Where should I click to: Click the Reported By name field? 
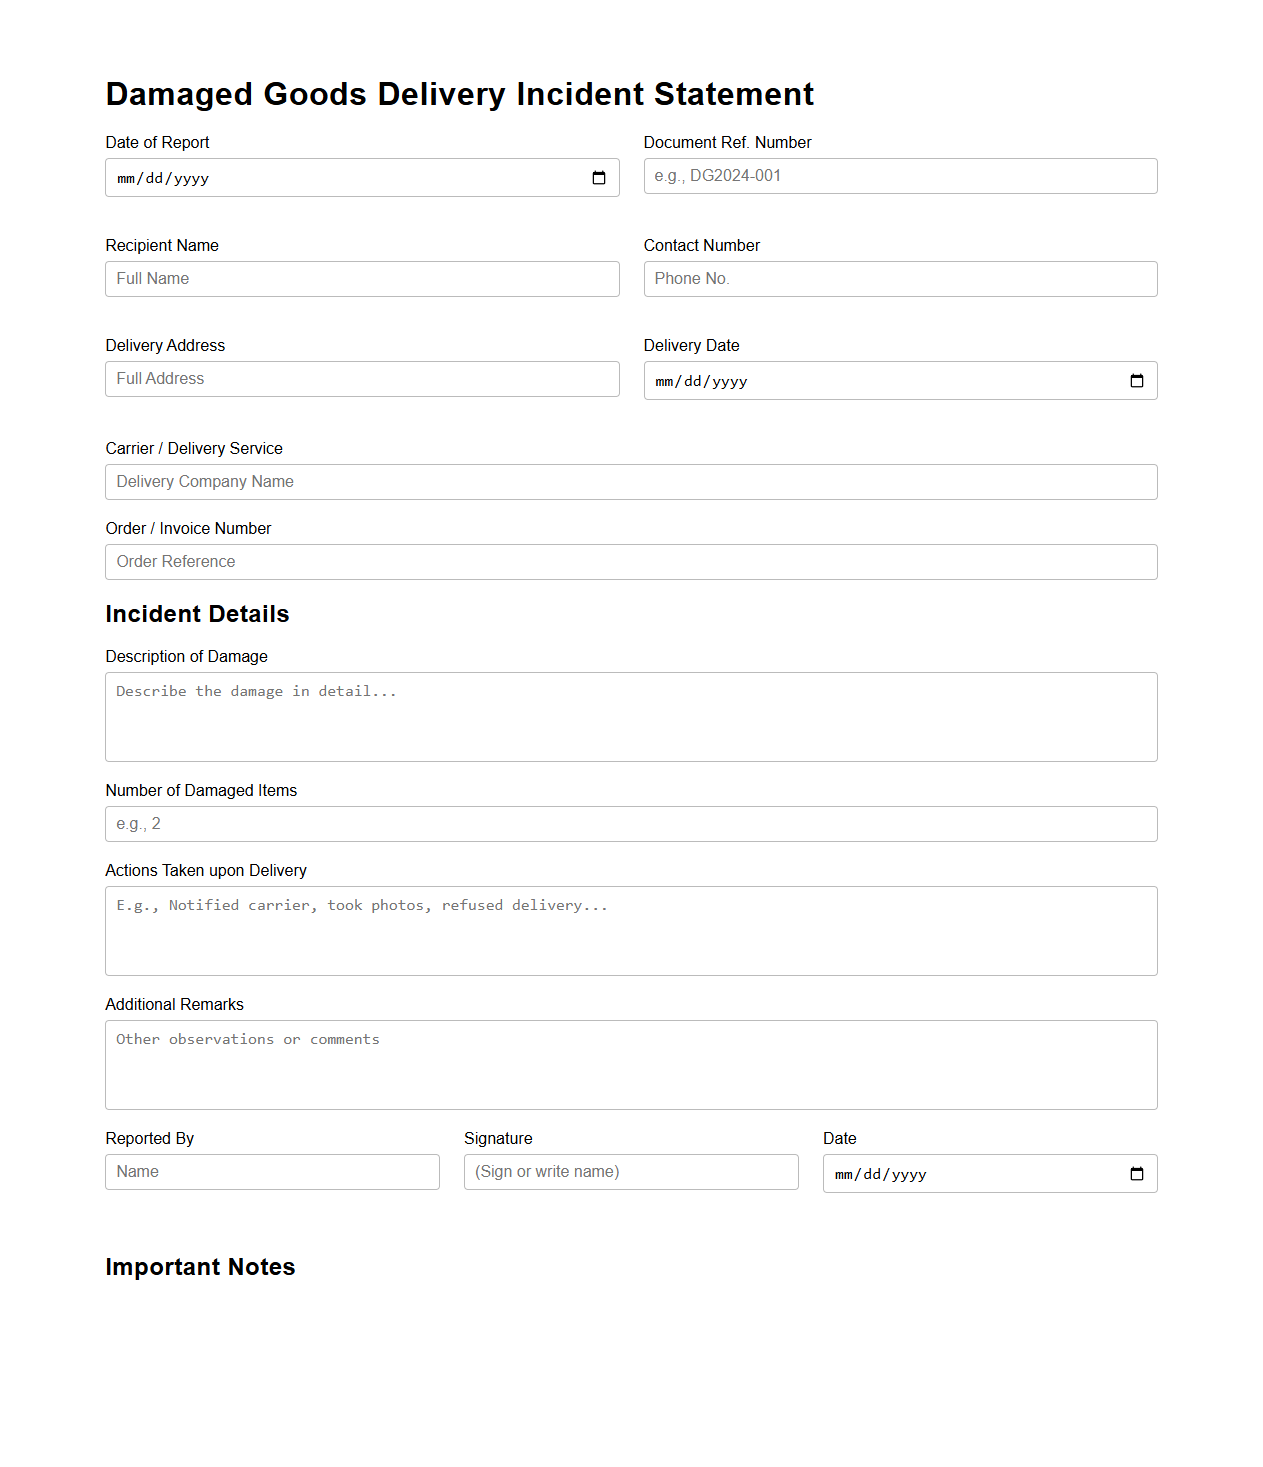coord(272,1172)
